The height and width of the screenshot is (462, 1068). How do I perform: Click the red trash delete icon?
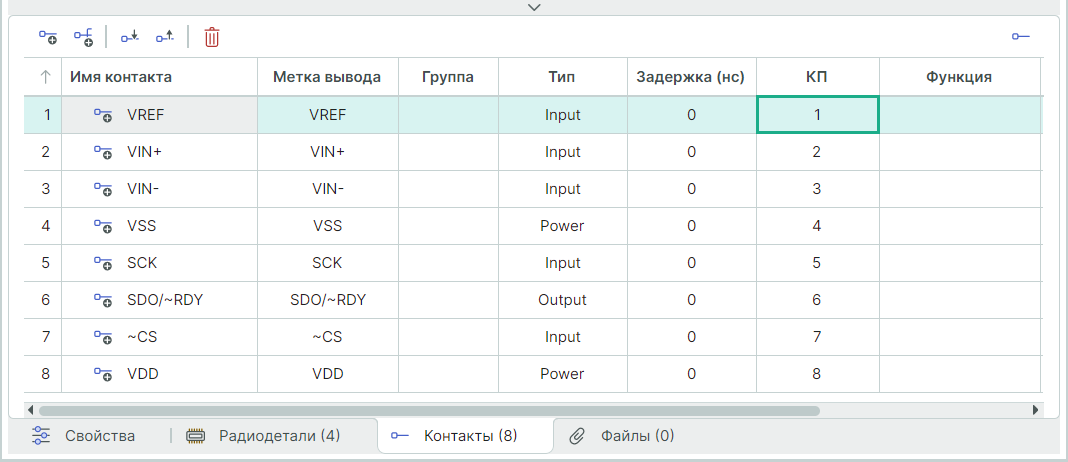coord(212,38)
